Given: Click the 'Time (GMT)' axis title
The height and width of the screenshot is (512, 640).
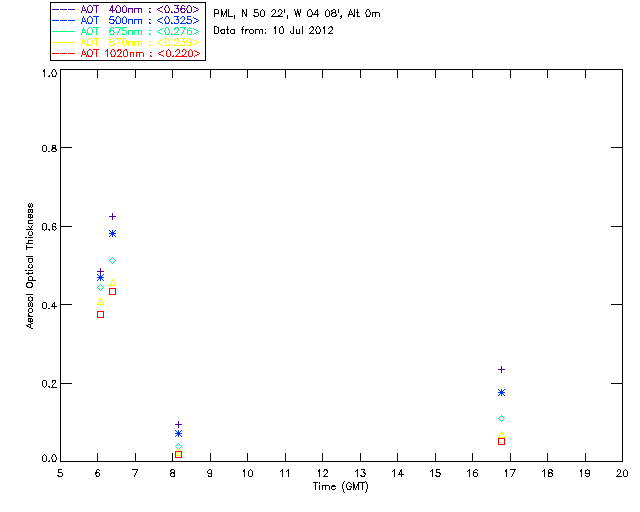Looking at the screenshot, I should click(340, 487).
